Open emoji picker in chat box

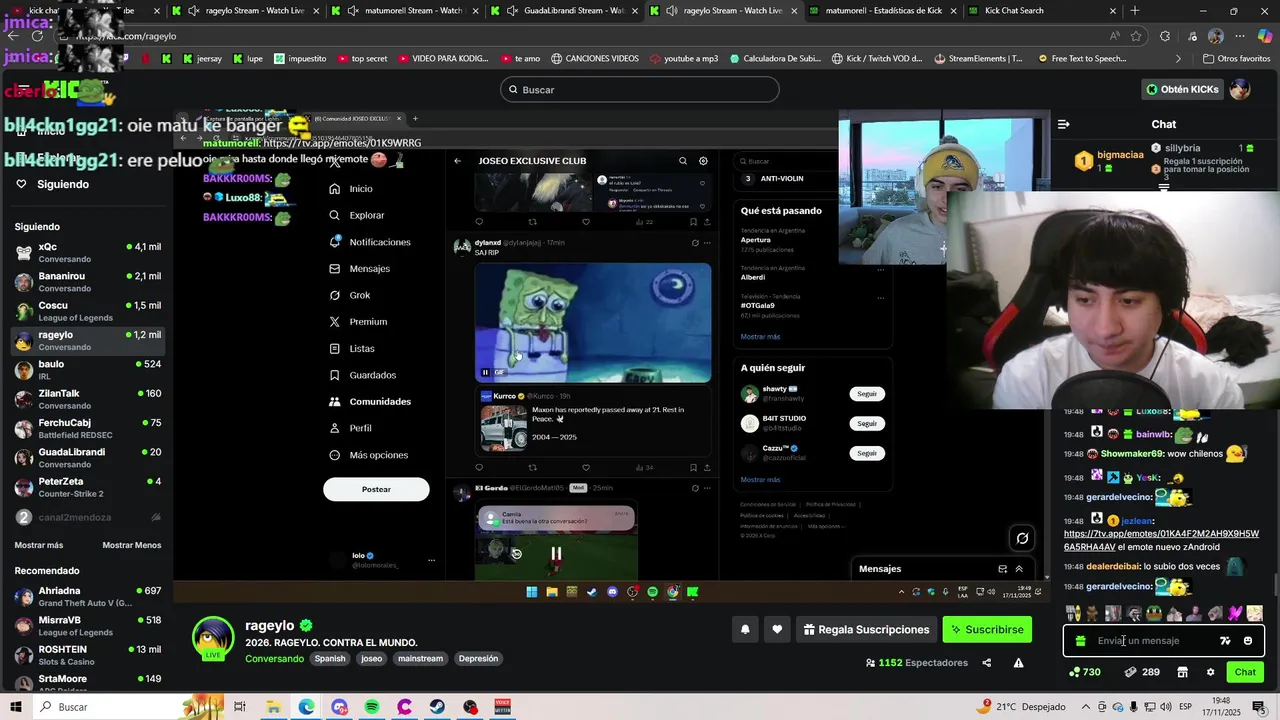[1247, 641]
